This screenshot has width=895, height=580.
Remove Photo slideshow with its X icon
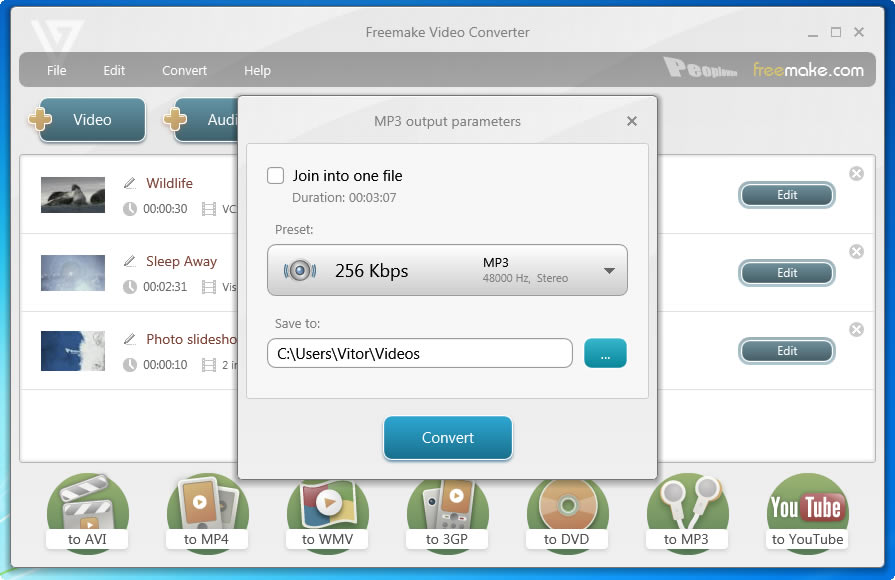pos(856,329)
